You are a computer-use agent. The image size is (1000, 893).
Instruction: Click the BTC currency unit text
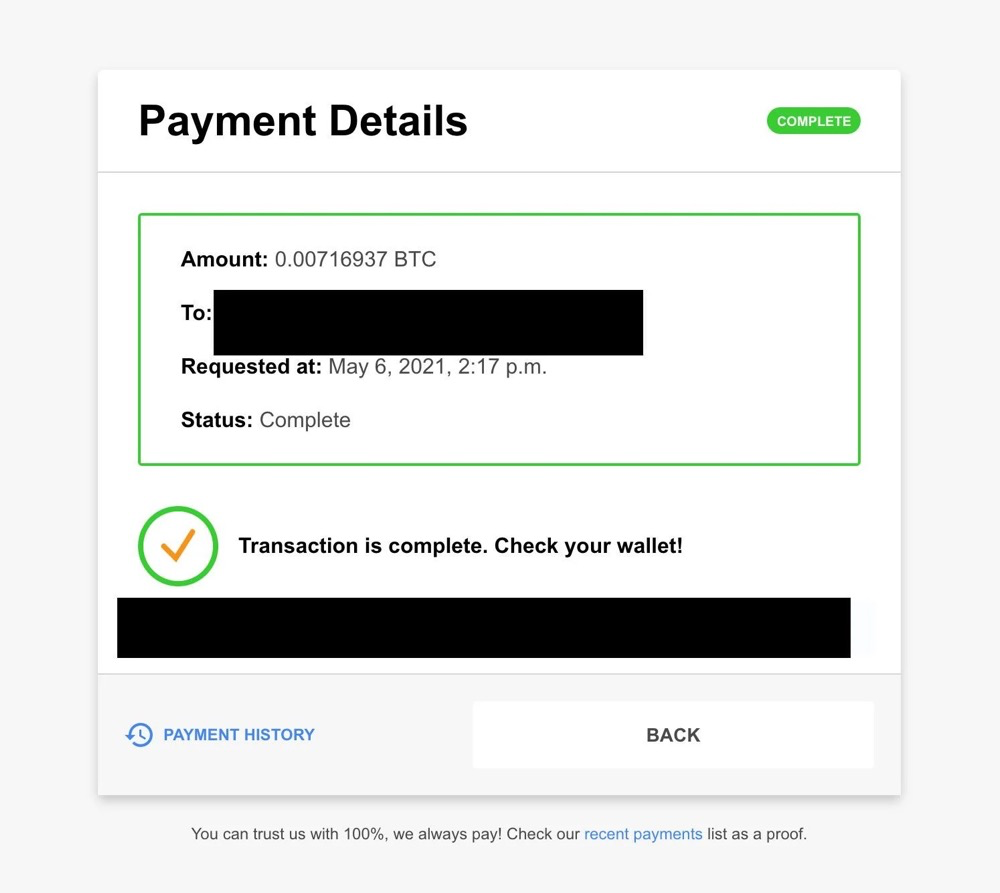point(415,260)
